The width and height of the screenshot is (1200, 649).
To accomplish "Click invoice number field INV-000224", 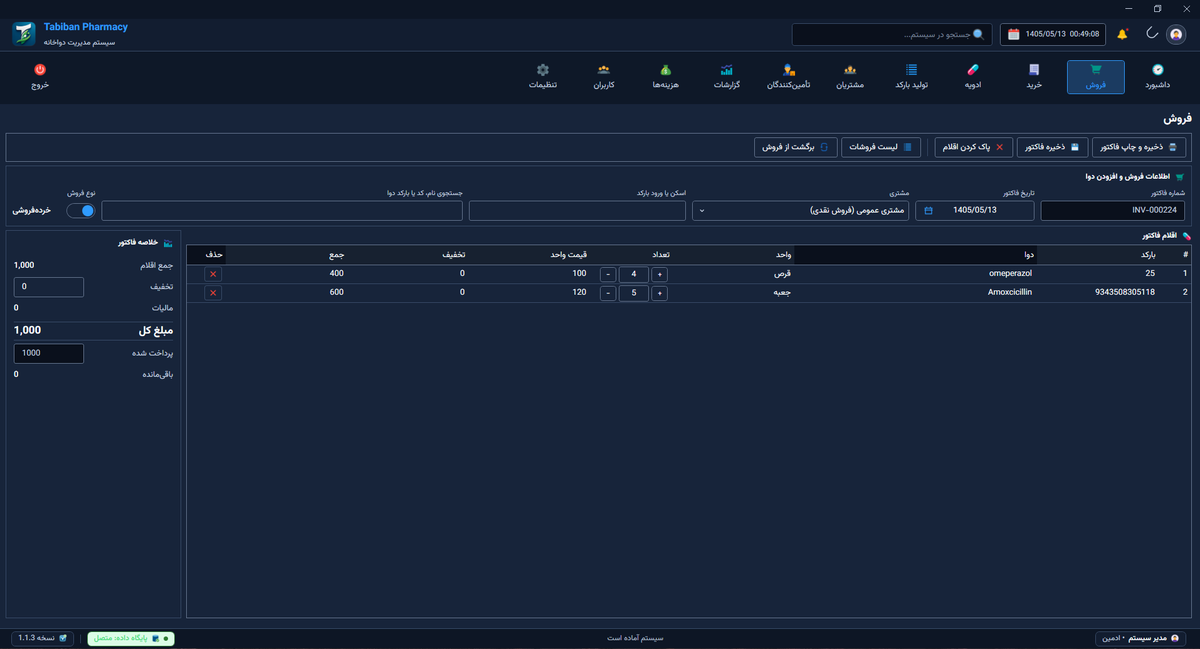I will [x=1113, y=211].
